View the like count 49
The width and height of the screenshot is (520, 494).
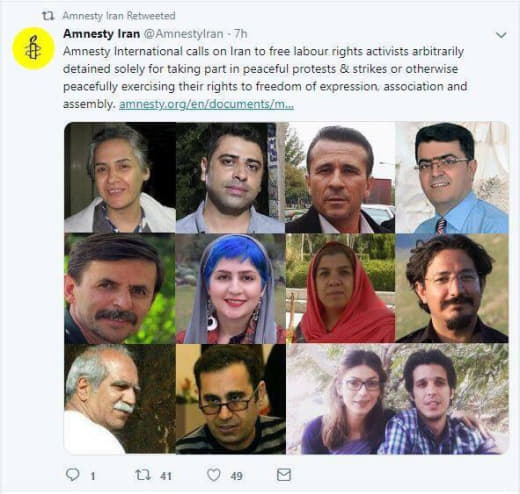click(236, 476)
